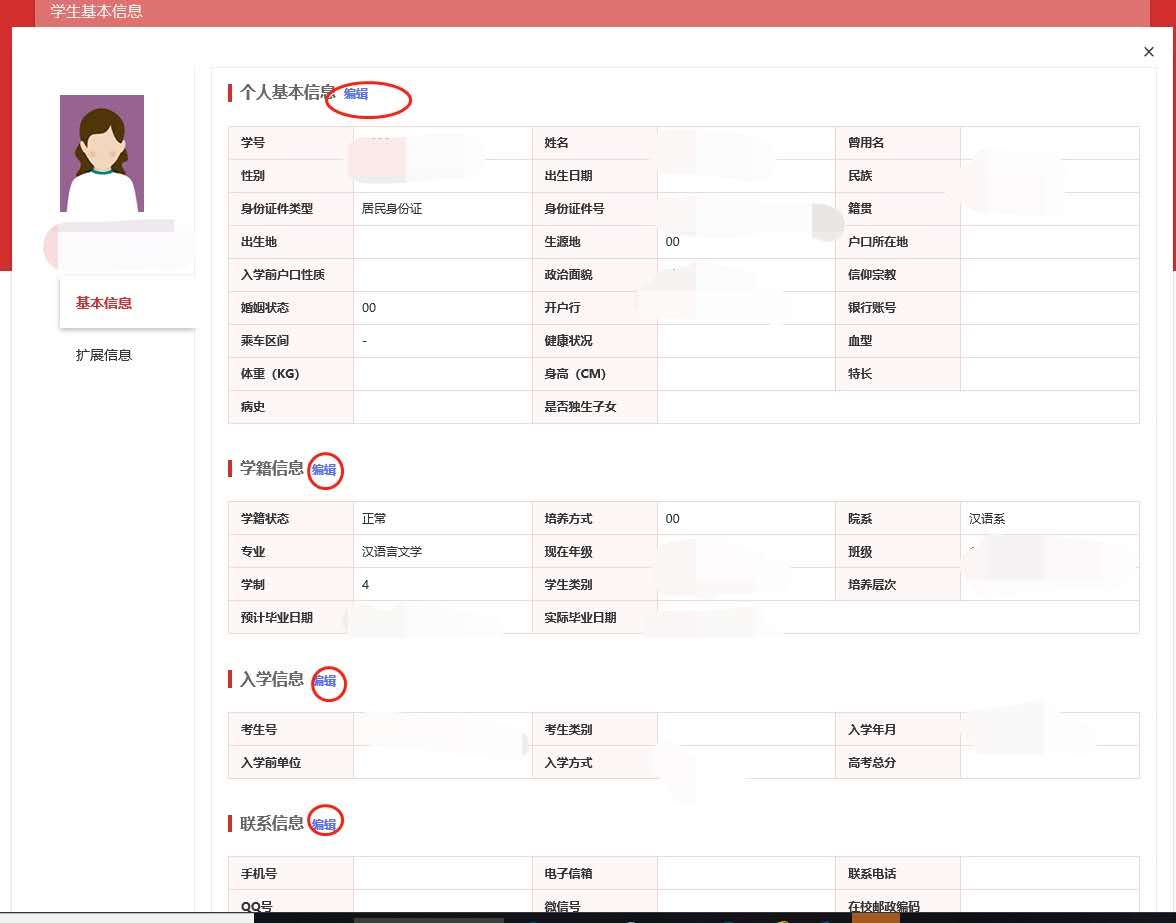Switch to the 基本信息 sidebar tab
The image size is (1176, 923).
point(104,303)
